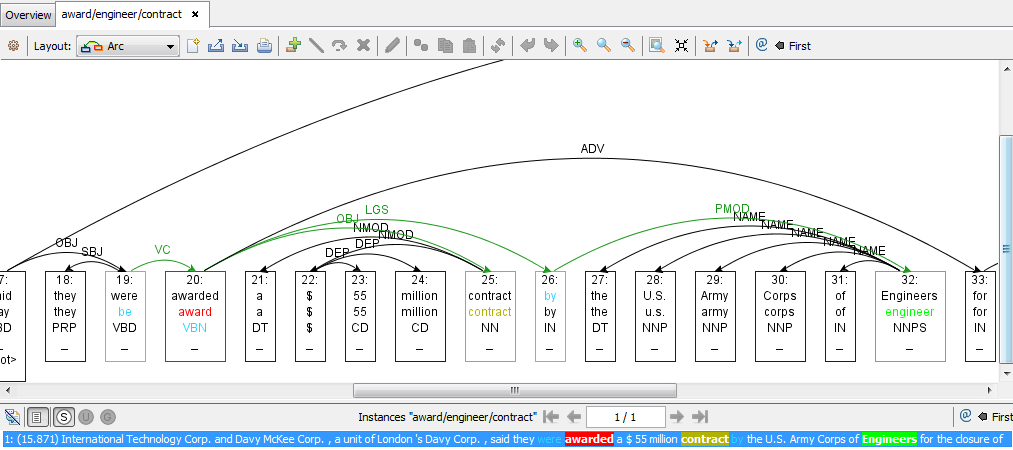Screen dimensions: 1013x450
Task: Click the ADV edge label
Action: 592,149
